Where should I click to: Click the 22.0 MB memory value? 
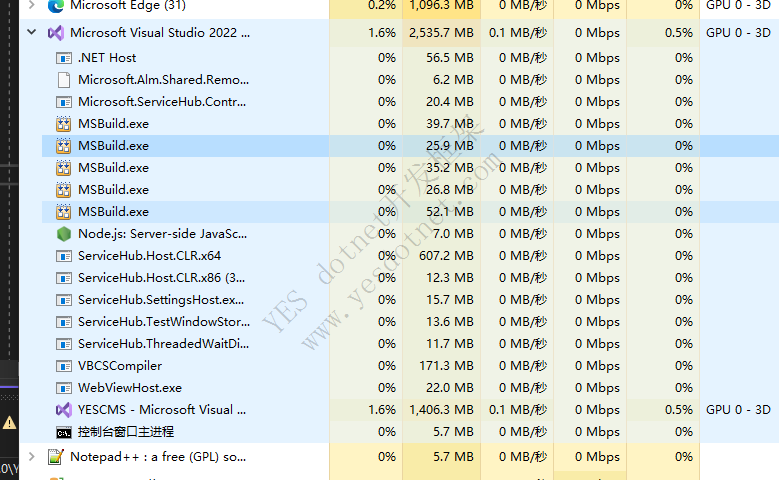(x=450, y=388)
